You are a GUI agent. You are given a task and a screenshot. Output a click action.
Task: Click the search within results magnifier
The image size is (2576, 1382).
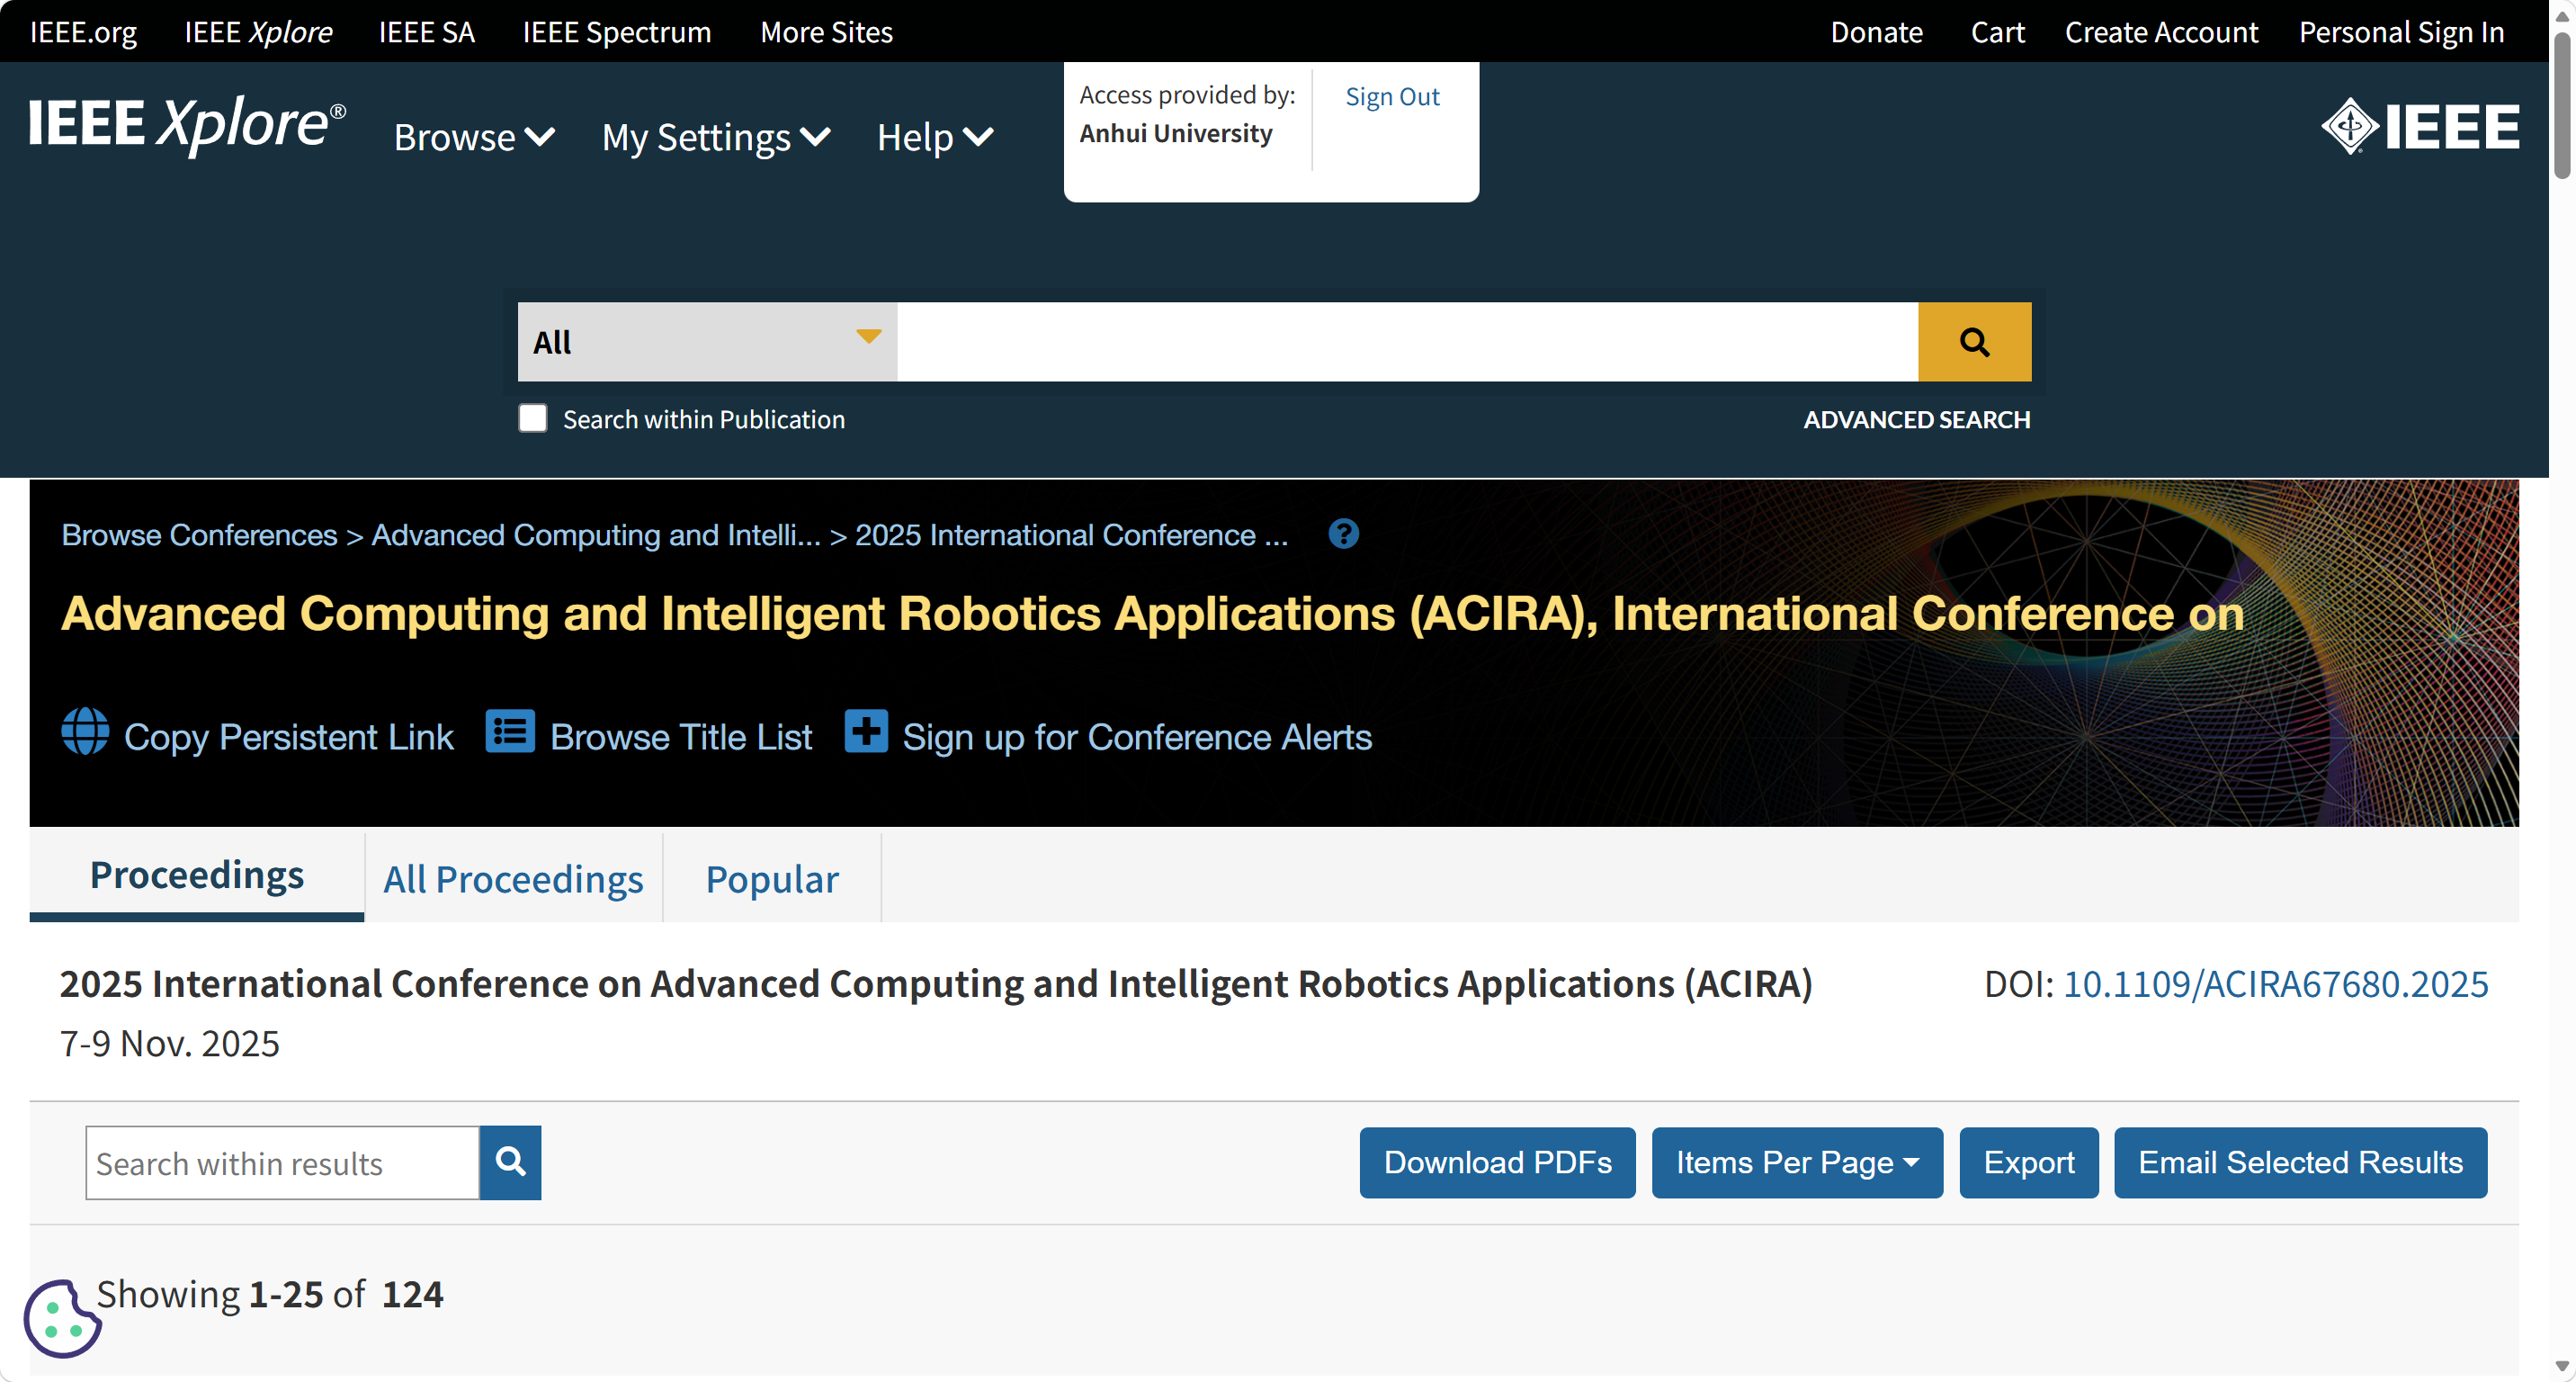coord(510,1162)
